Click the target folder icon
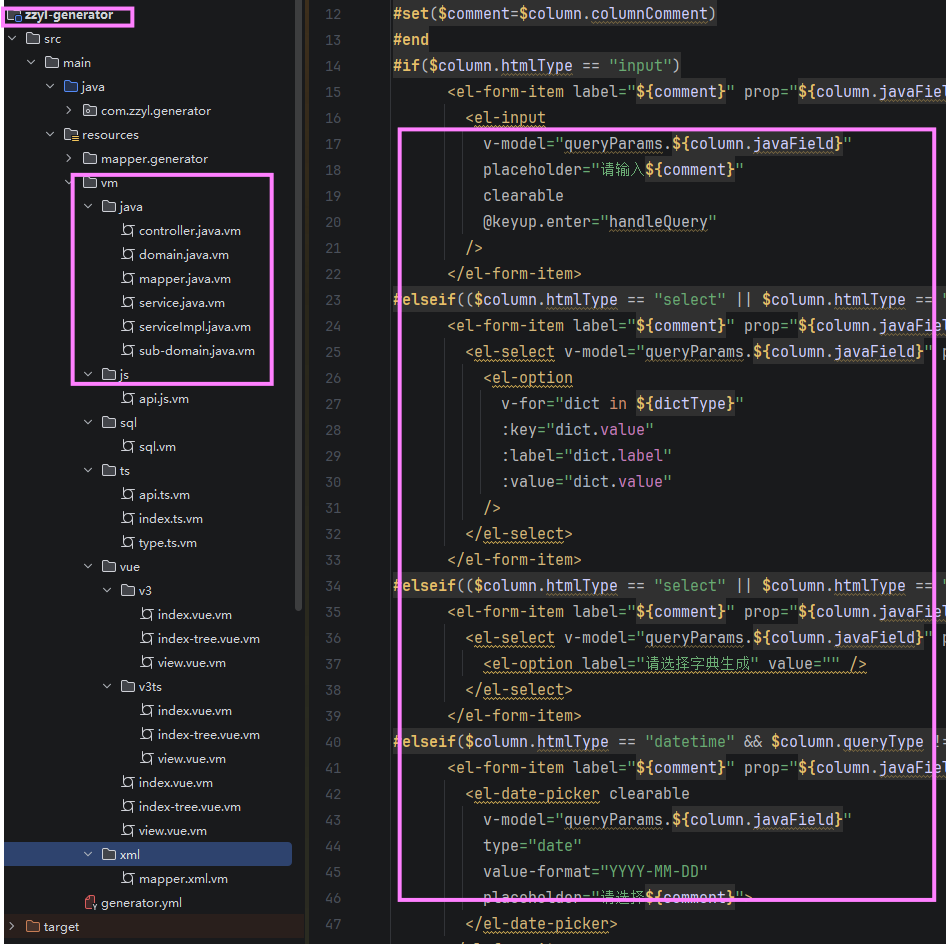The height and width of the screenshot is (944, 946). 33,927
